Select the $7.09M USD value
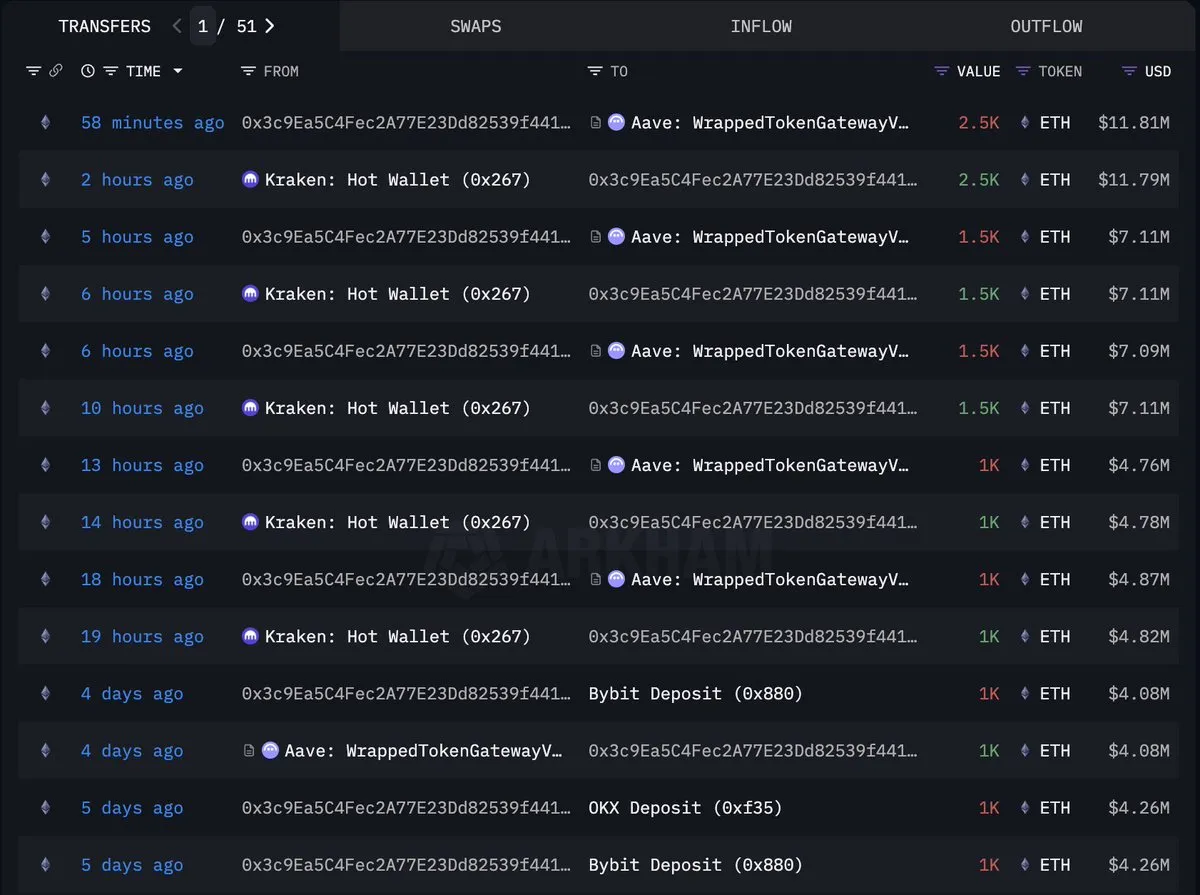1200x895 pixels. pyautogui.click(x=1139, y=351)
